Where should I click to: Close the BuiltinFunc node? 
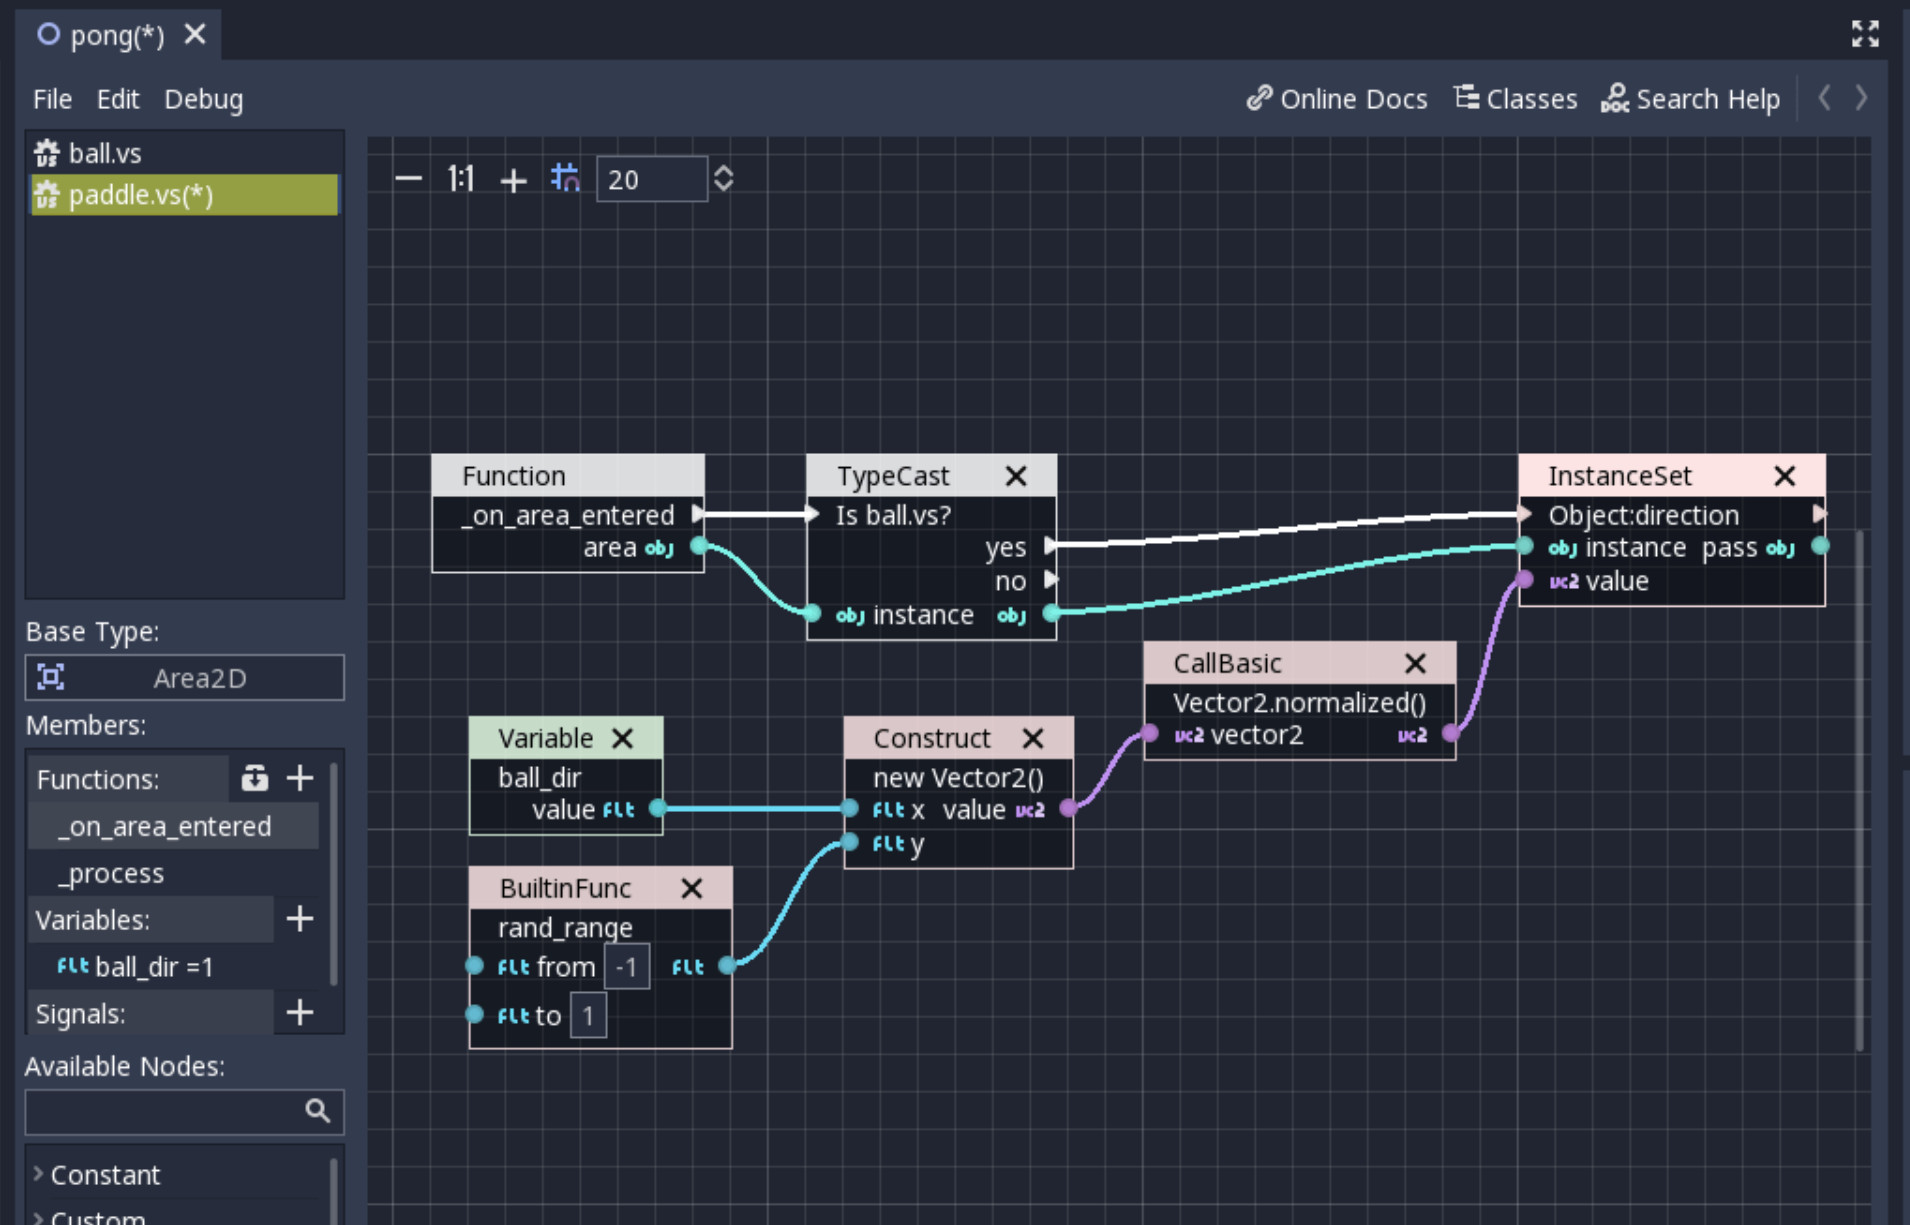[x=691, y=888]
